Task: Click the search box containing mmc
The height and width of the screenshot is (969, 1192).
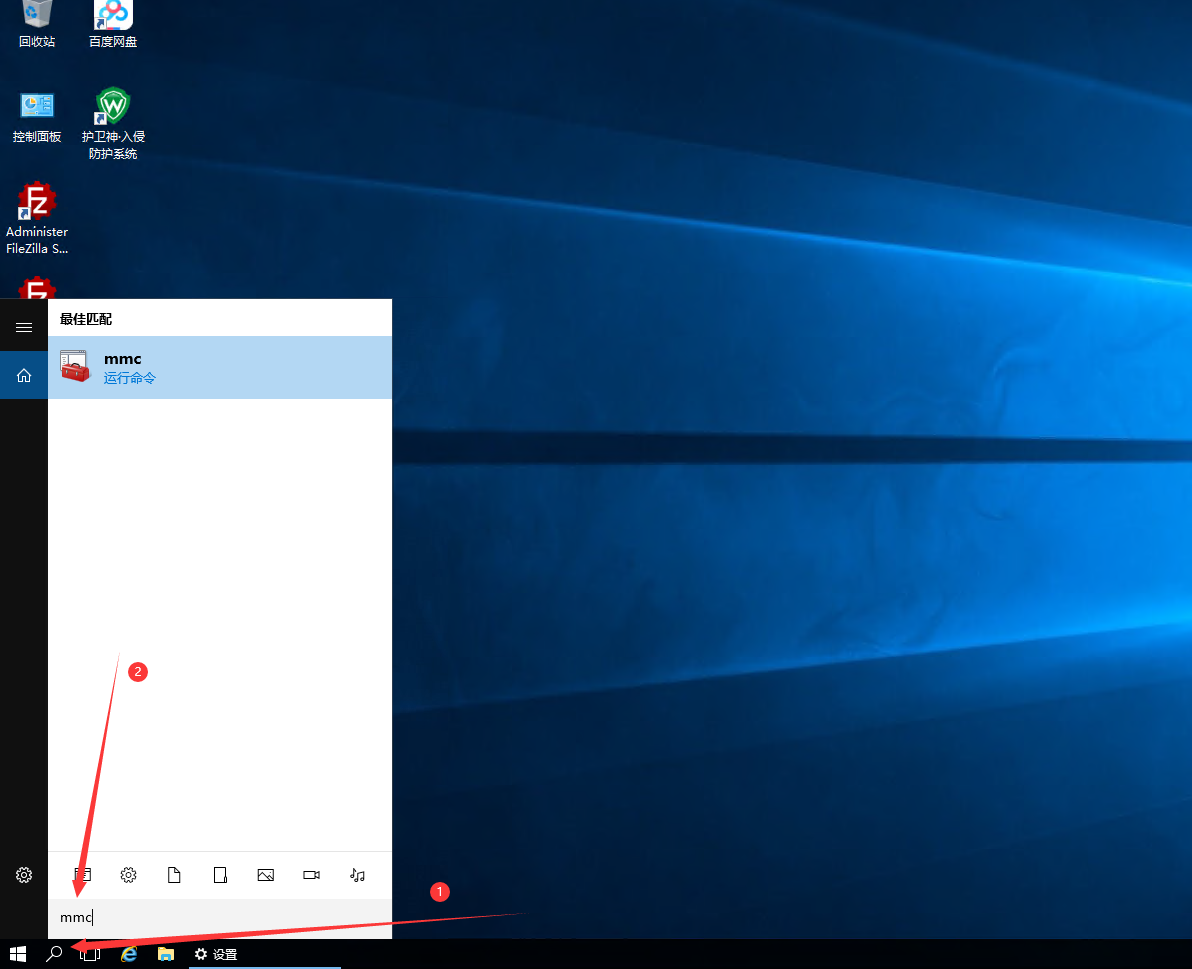Action: click(x=220, y=918)
